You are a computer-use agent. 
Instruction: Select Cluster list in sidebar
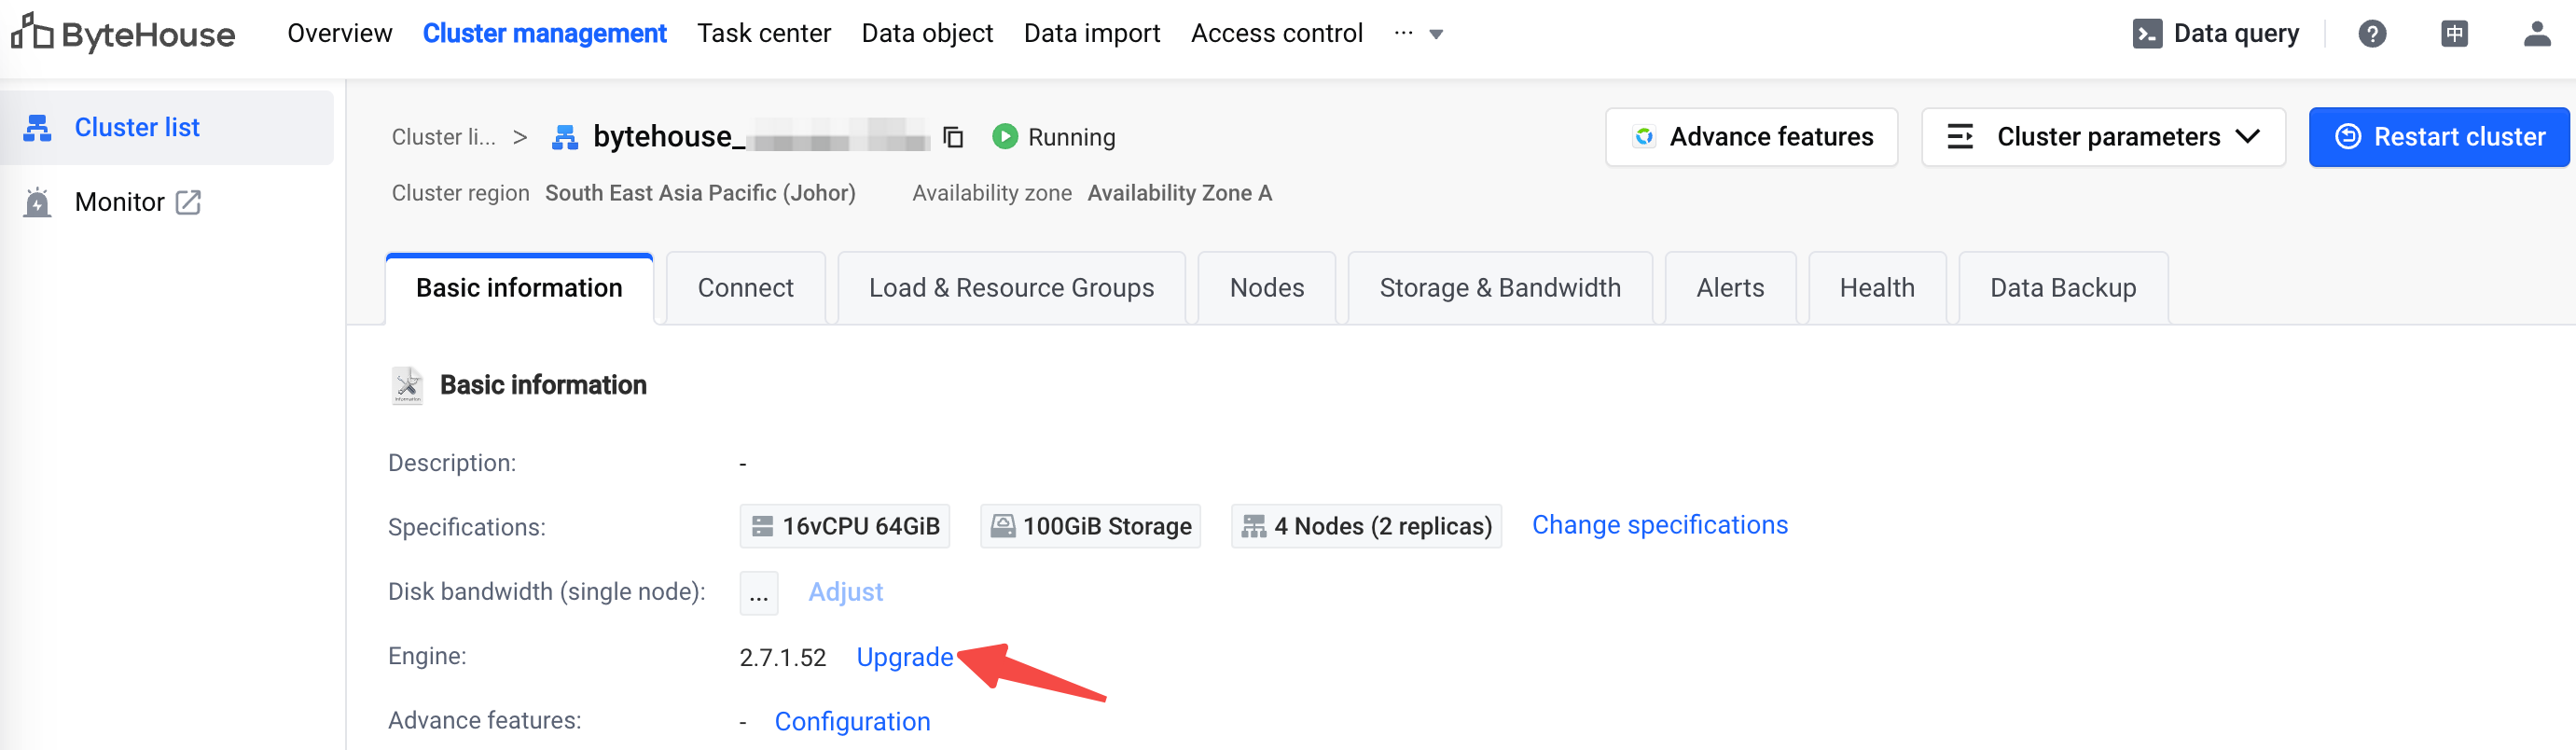click(137, 128)
